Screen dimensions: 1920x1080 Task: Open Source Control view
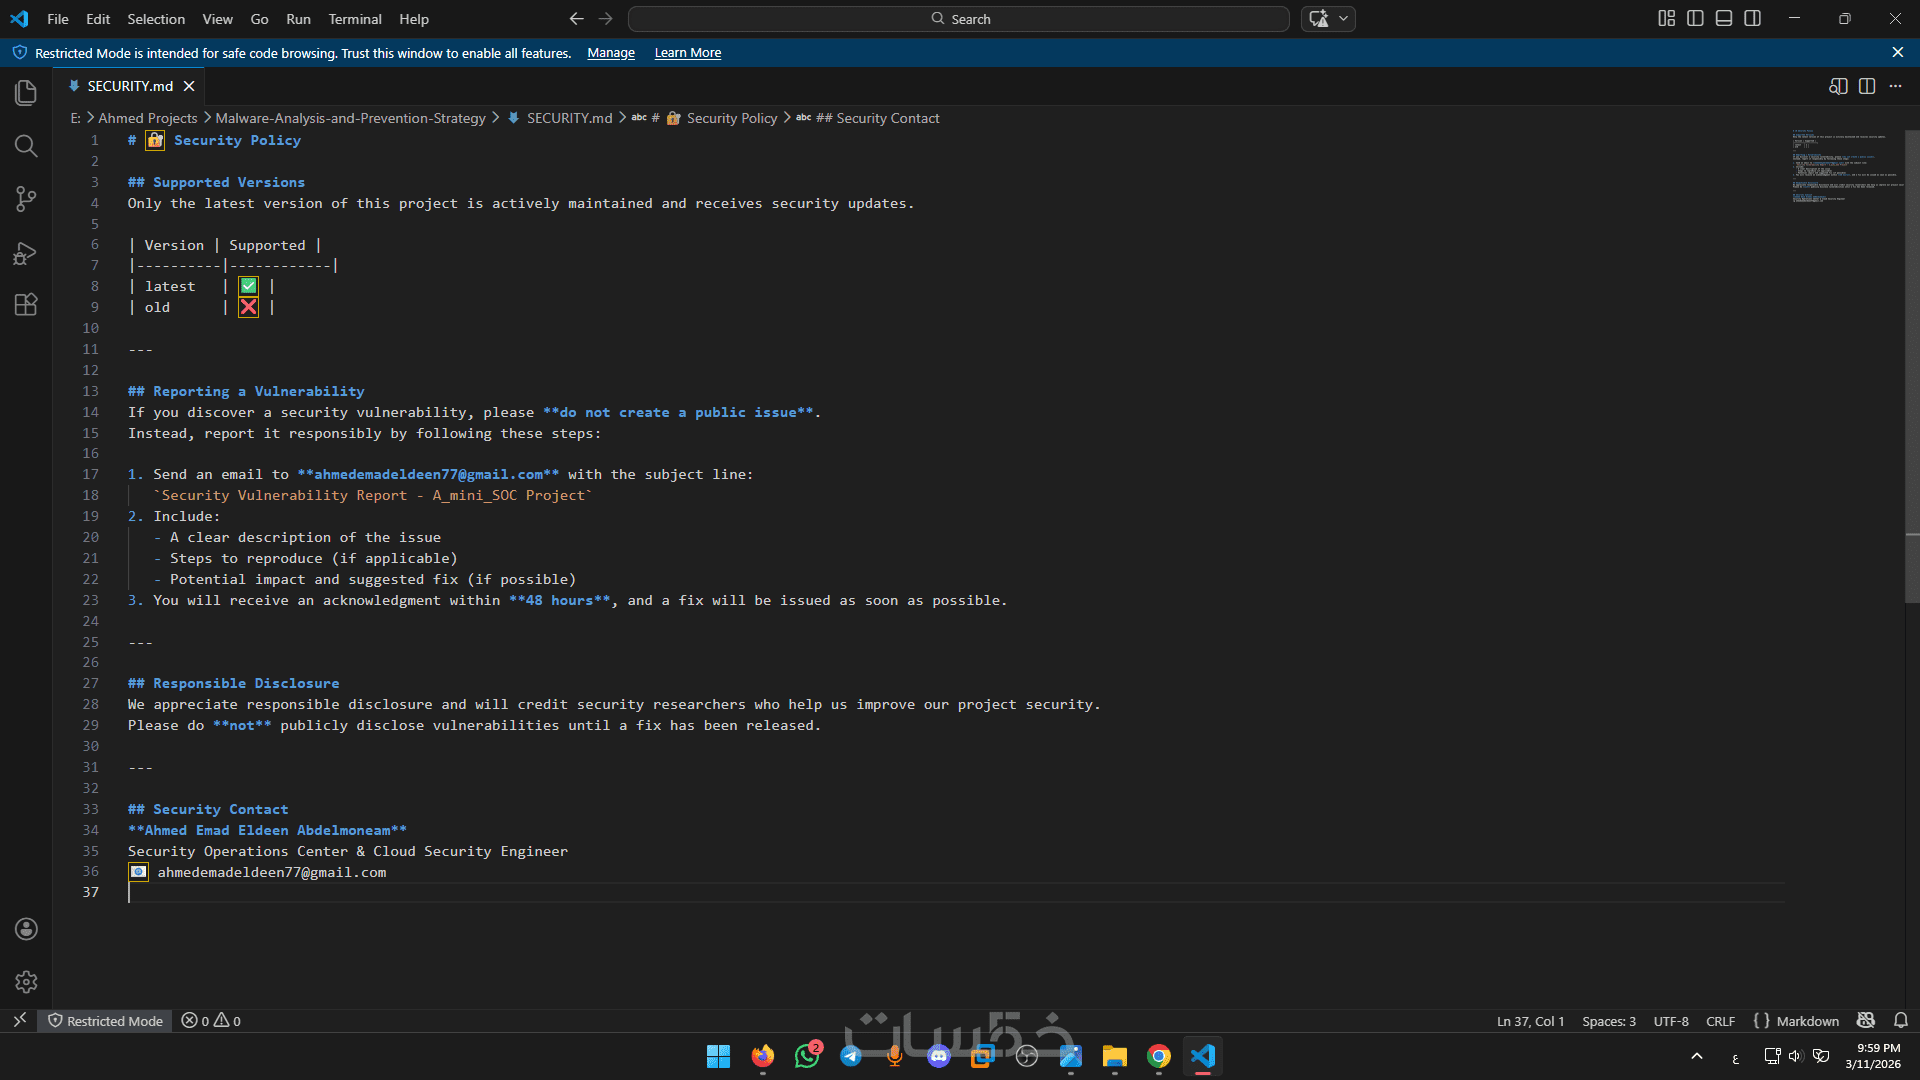[26, 199]
